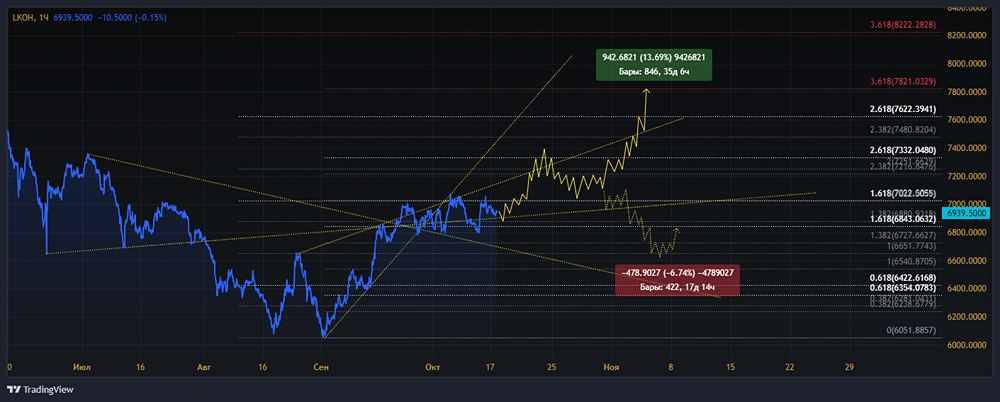Click the 17 date label on the time axis
This screenshot has width=1000, height=402.
[x=492, y=367]
